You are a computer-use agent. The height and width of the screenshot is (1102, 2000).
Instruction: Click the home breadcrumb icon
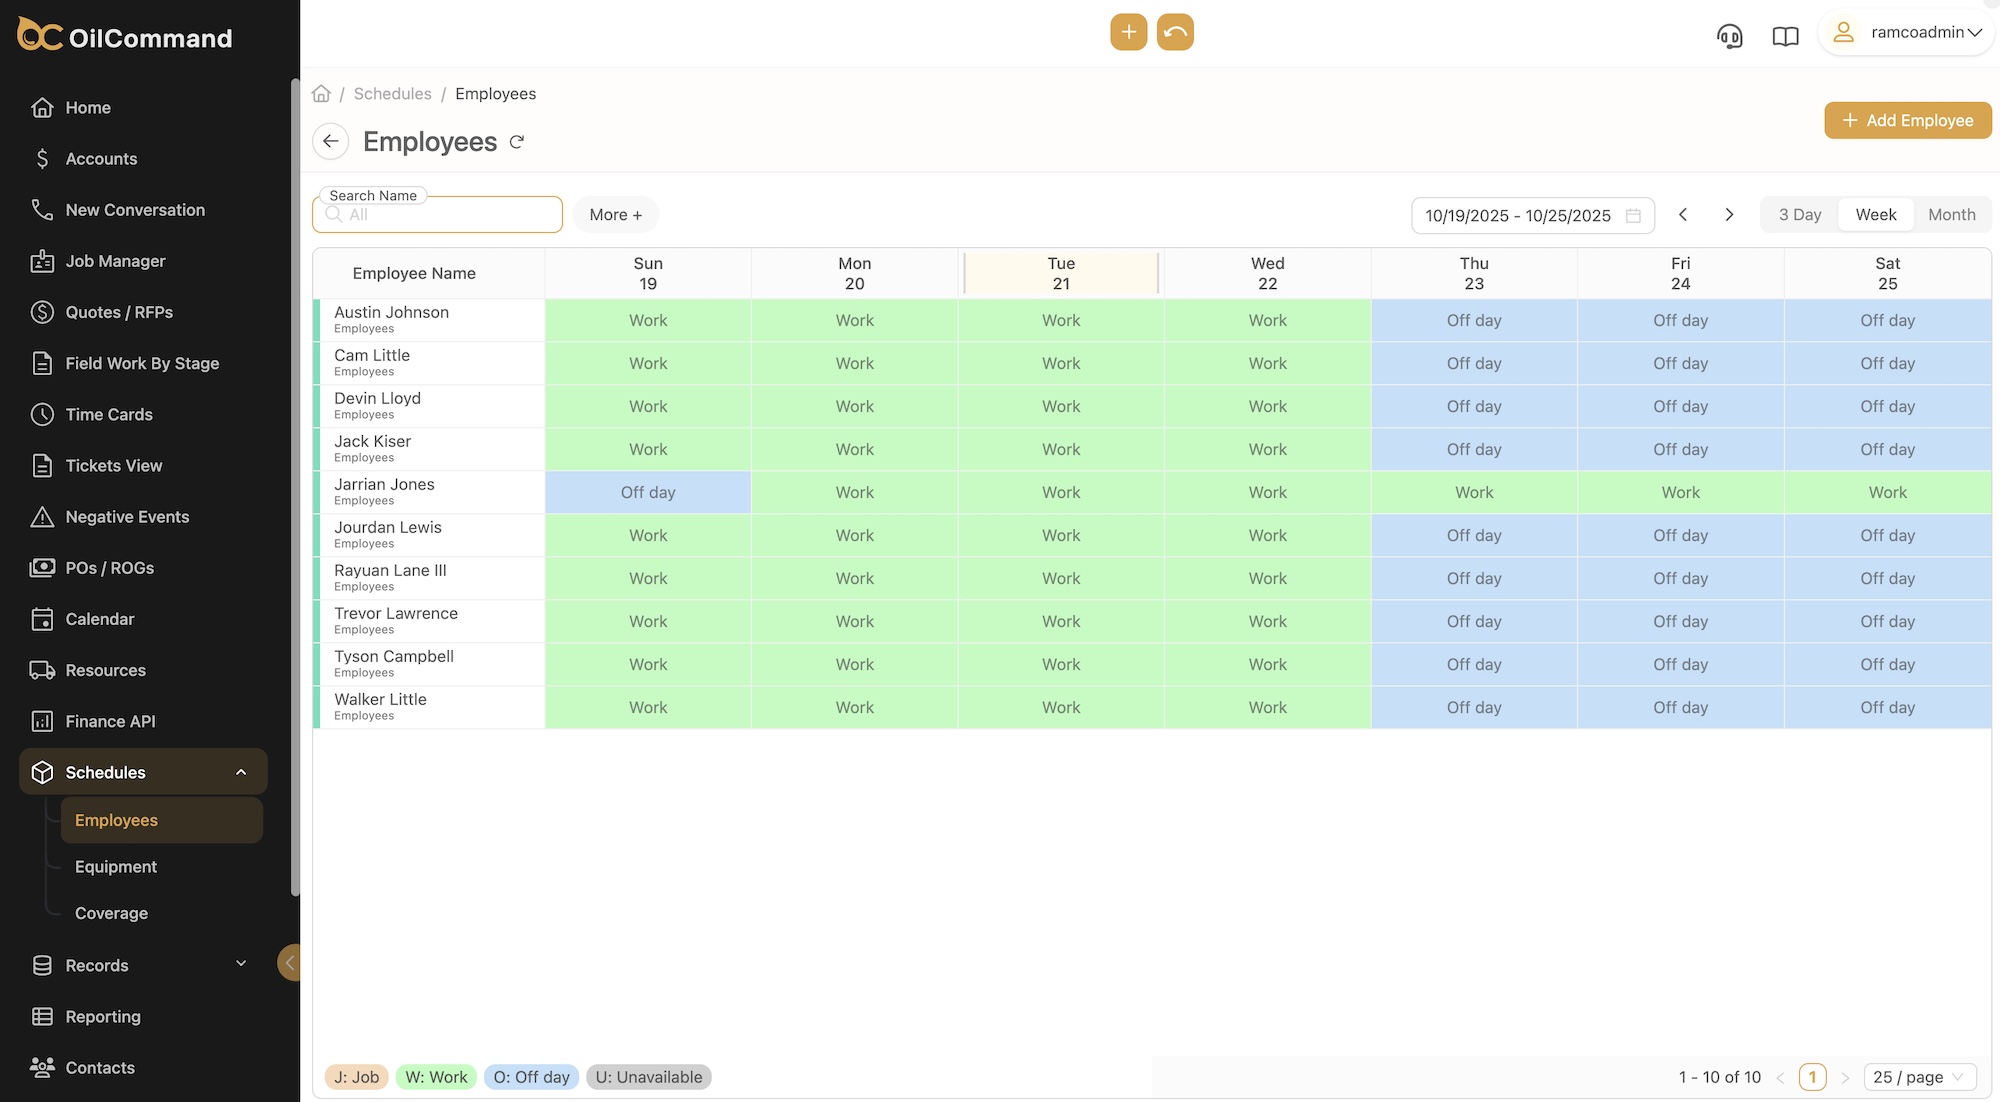[x=321, y=94]
